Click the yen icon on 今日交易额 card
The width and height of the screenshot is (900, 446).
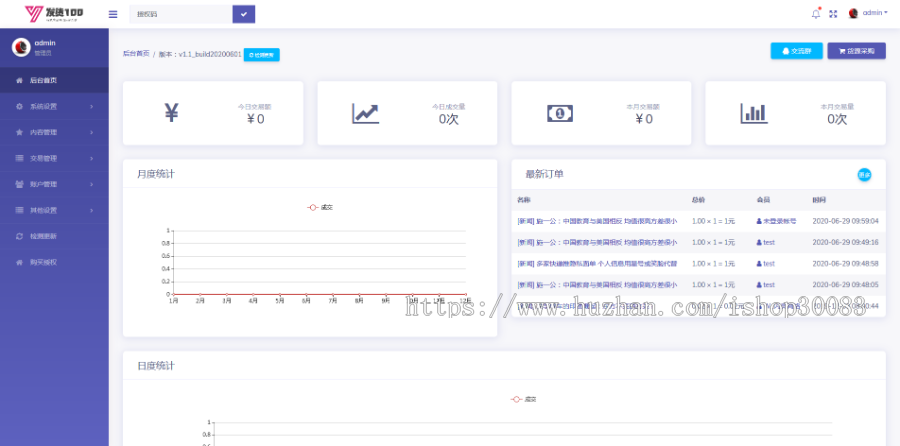point(171,113)
